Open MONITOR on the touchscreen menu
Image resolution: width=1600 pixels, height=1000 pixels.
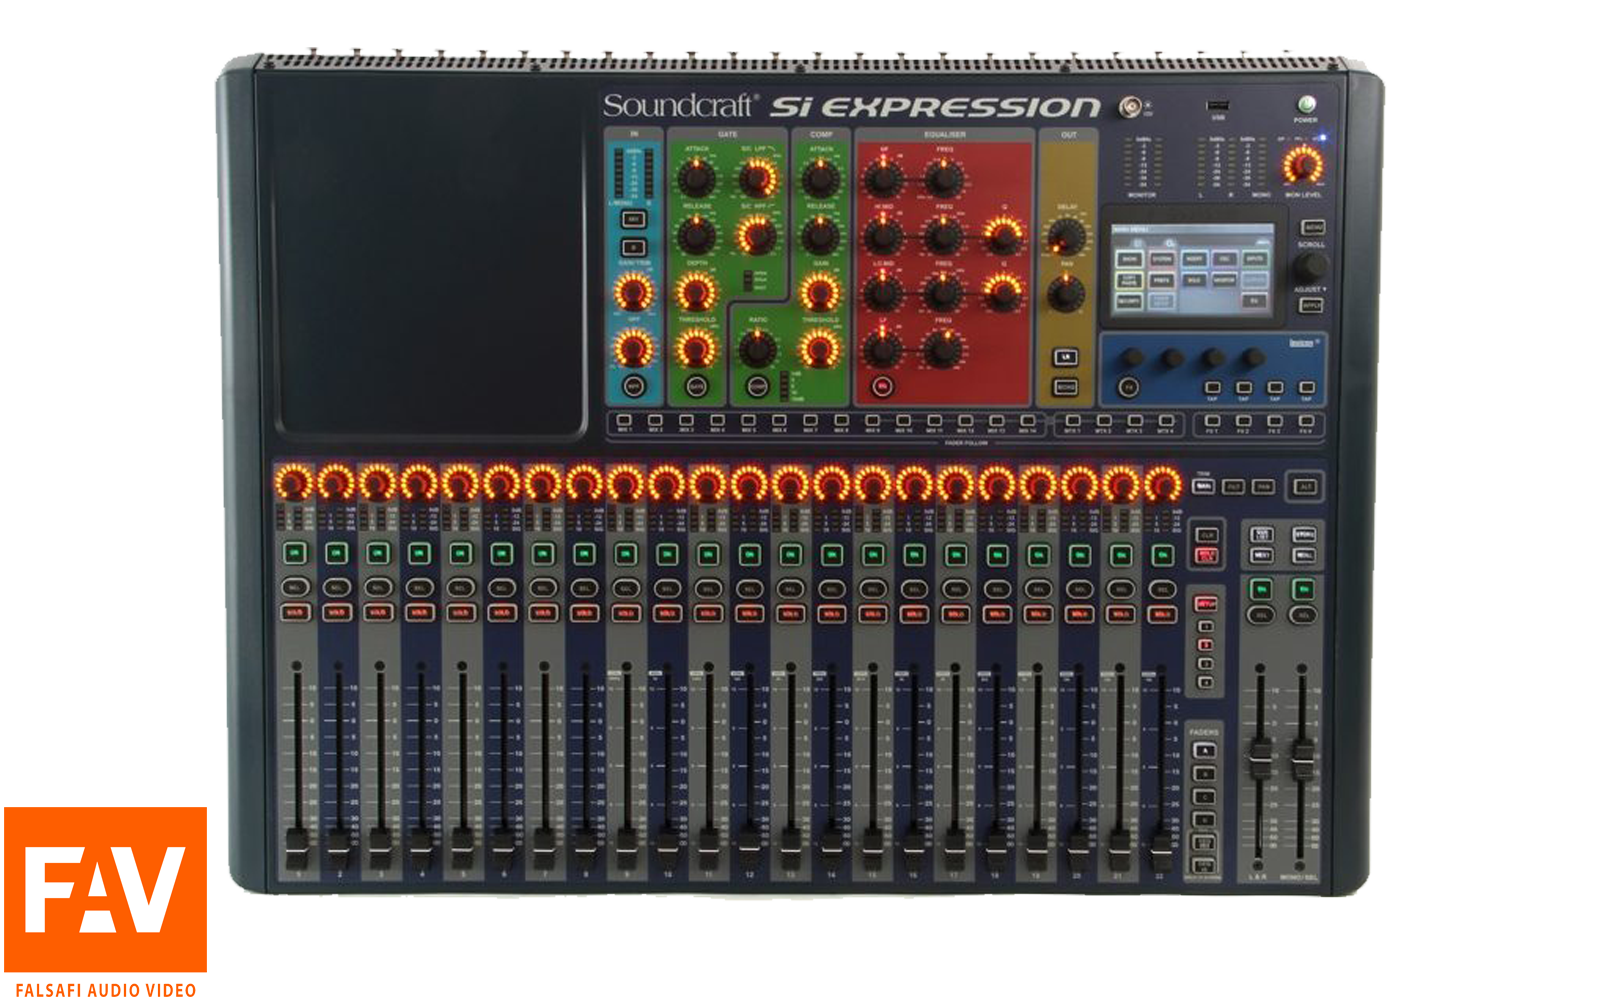[1224, 280]
